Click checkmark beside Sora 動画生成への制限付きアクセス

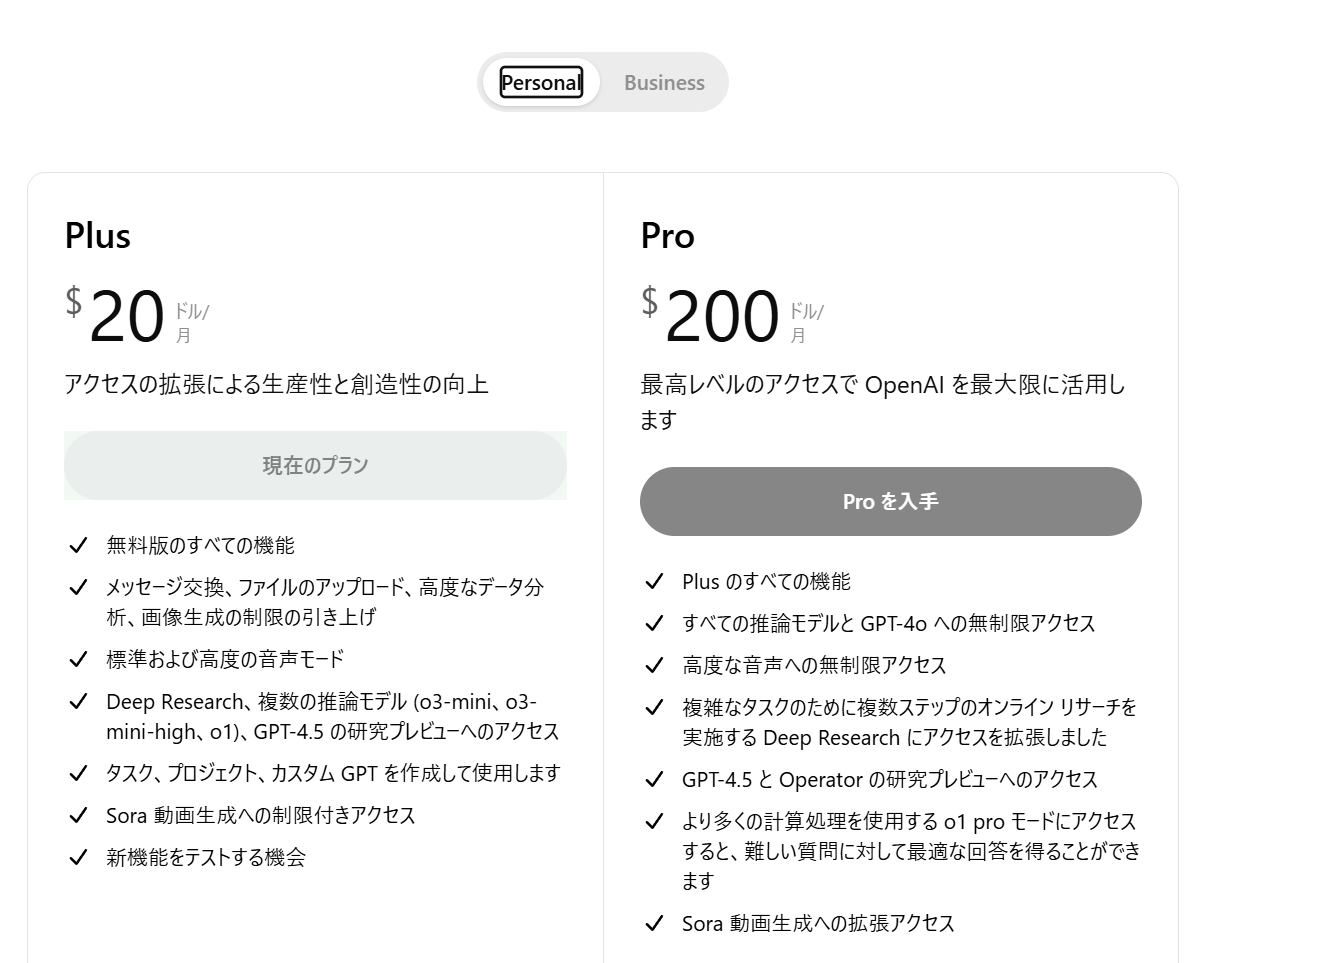point(78,815)
